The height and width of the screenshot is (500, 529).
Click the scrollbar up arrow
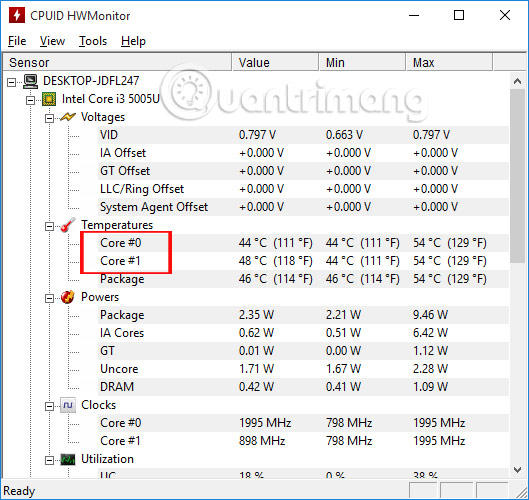(518, 81)
